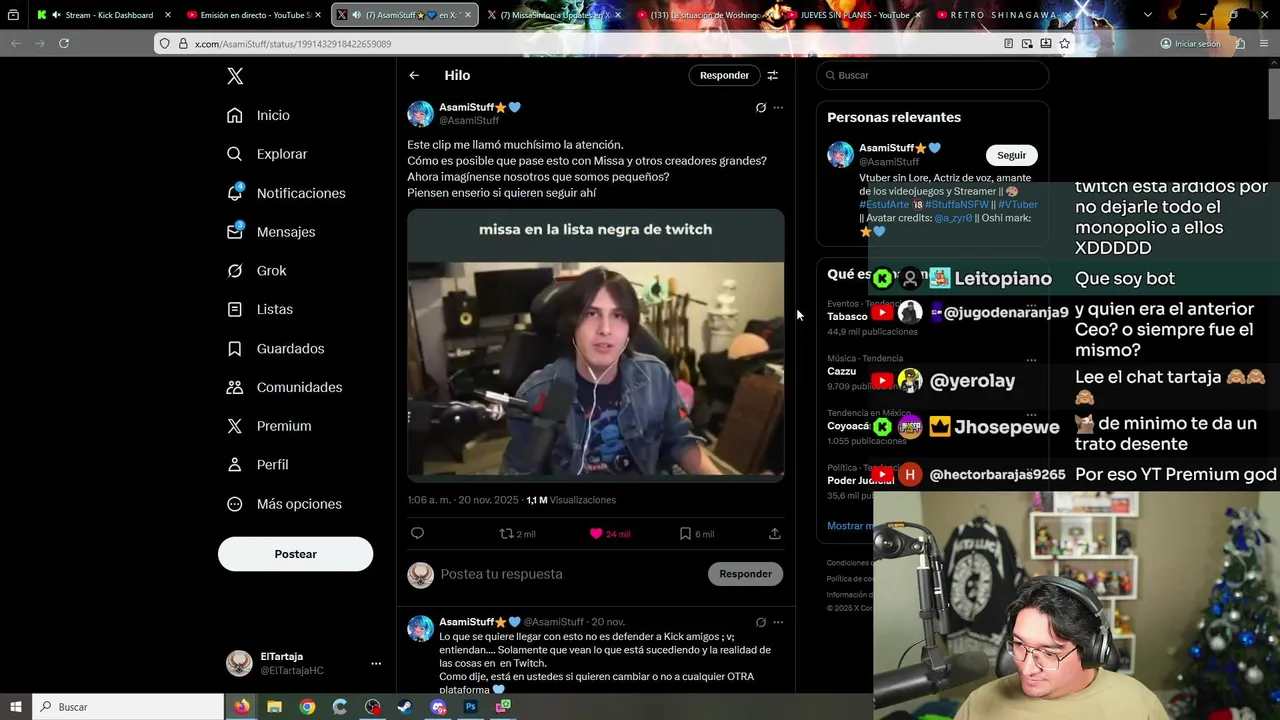Click the share icon under the post
1280x720 pixels.
tap(775, 534)
